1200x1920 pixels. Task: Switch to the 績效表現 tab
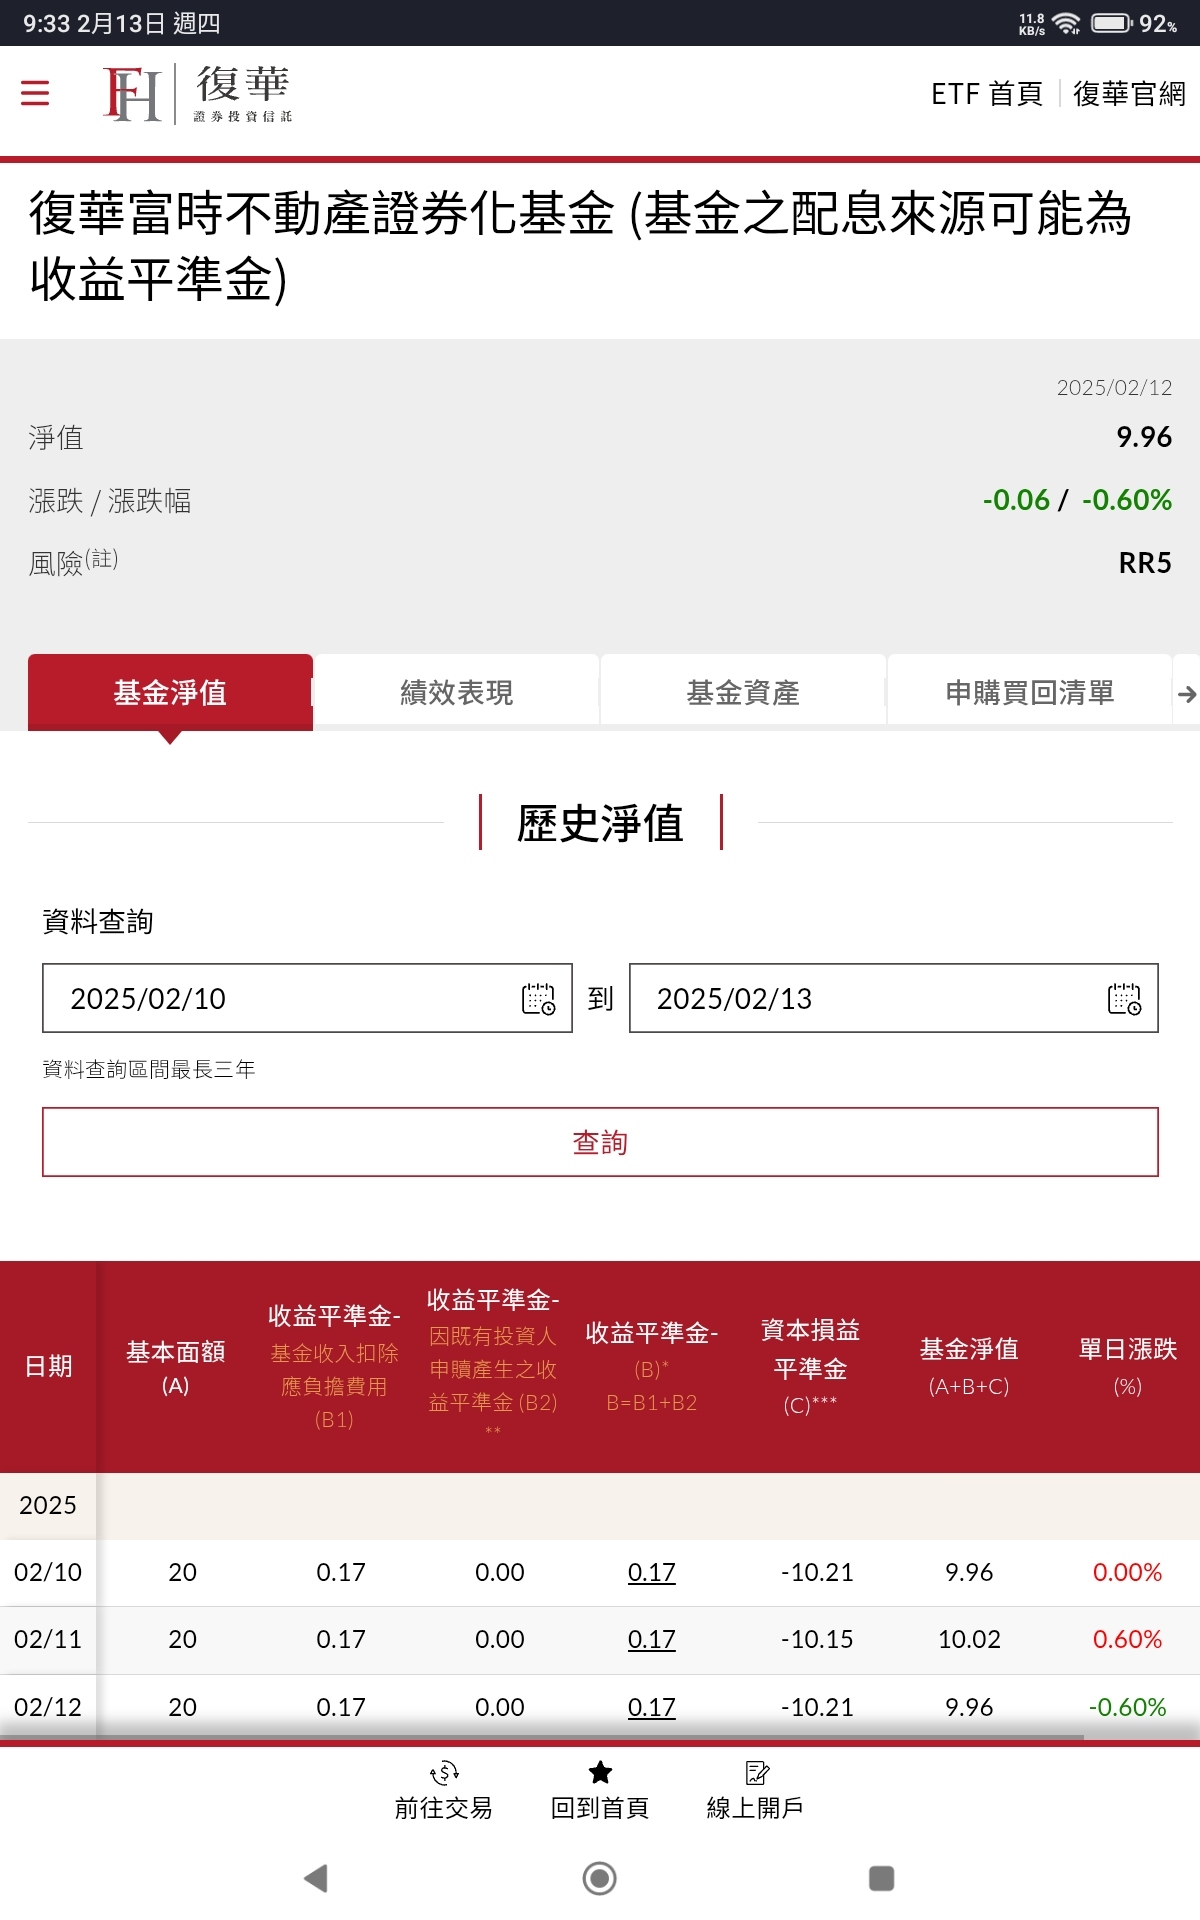457,692
